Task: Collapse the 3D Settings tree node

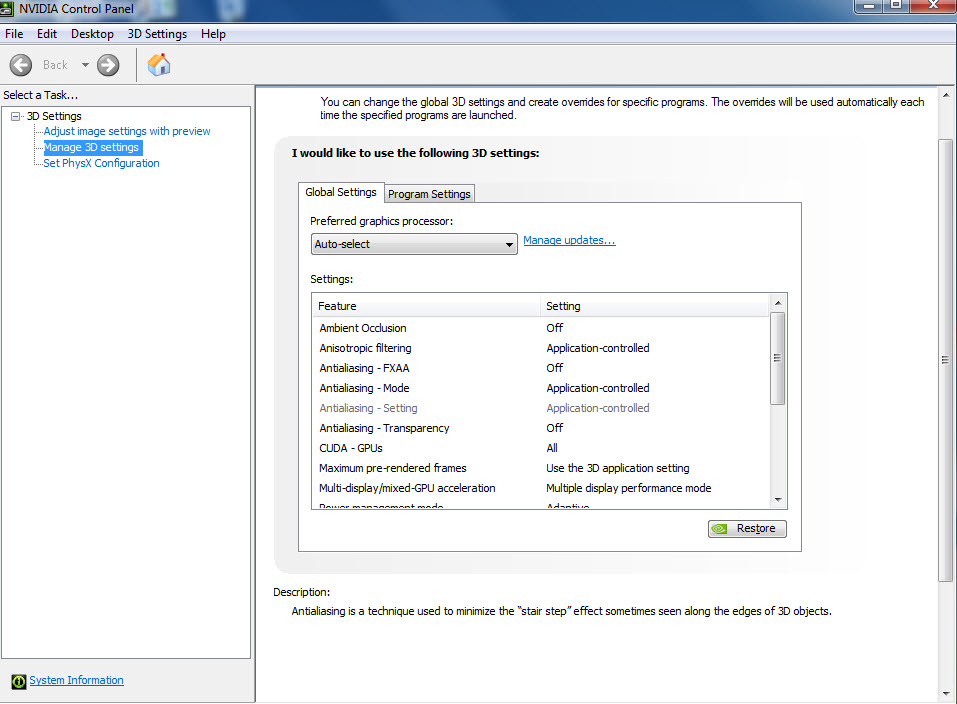Action: [15, 116]
